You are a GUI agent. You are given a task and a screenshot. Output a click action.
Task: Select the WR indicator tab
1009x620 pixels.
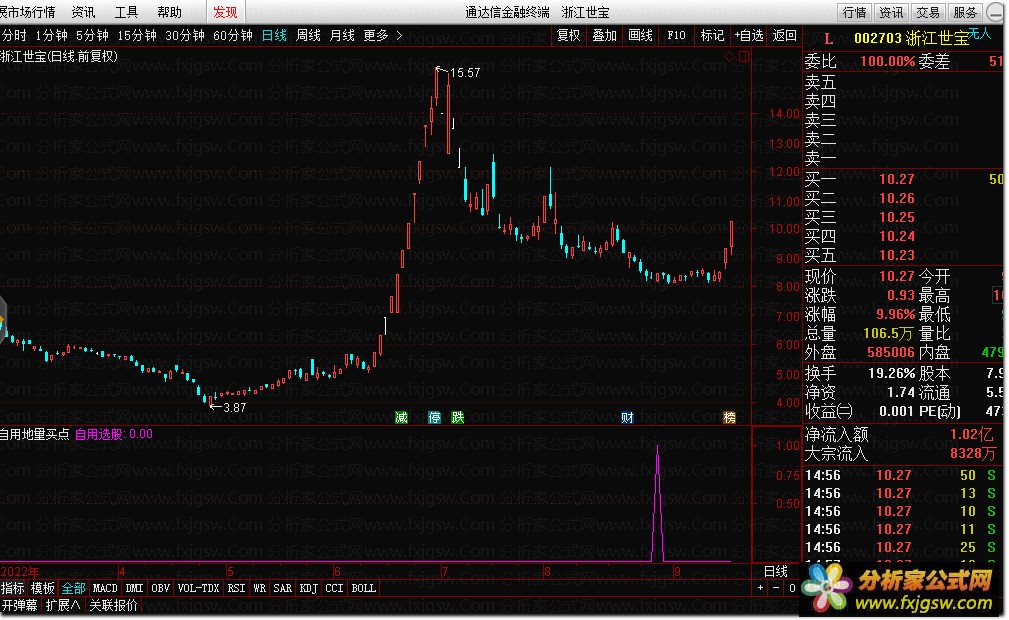[259, 588]
